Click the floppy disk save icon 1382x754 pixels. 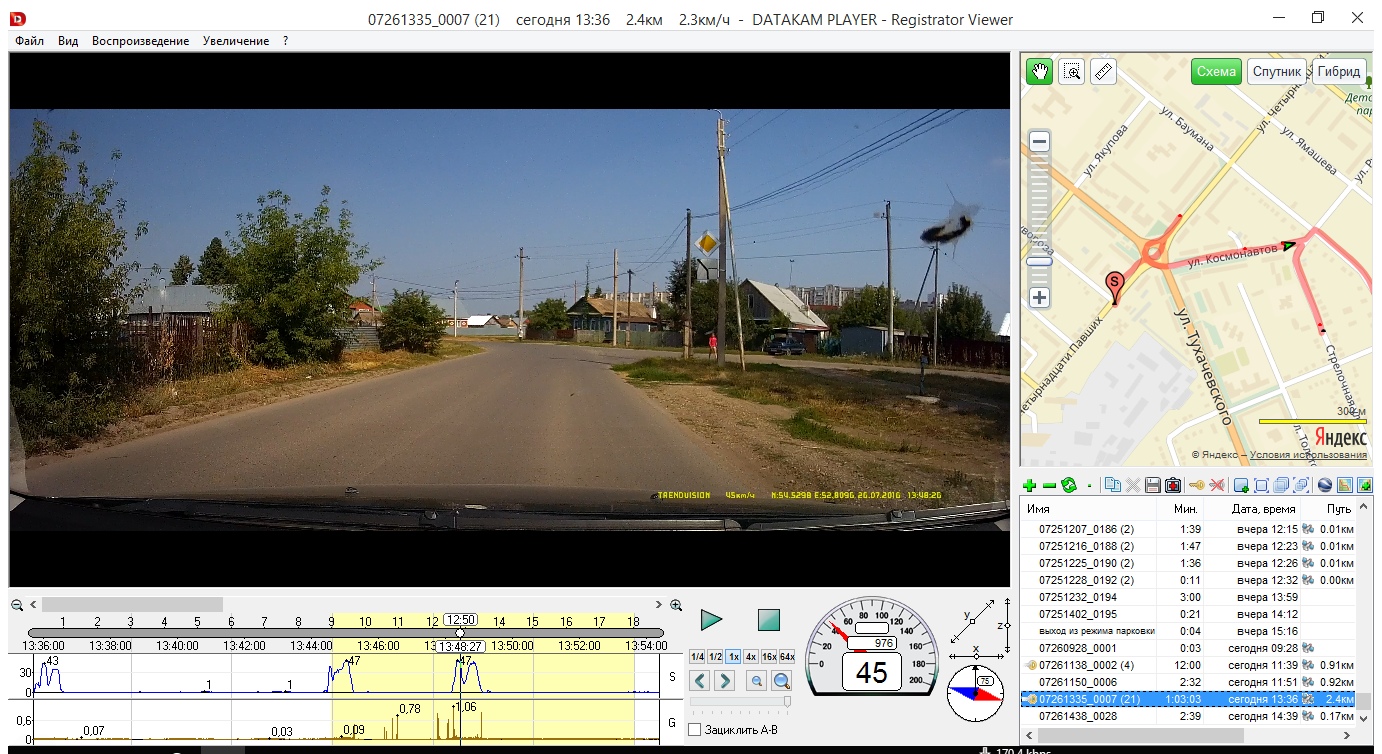click(1153, 485)
